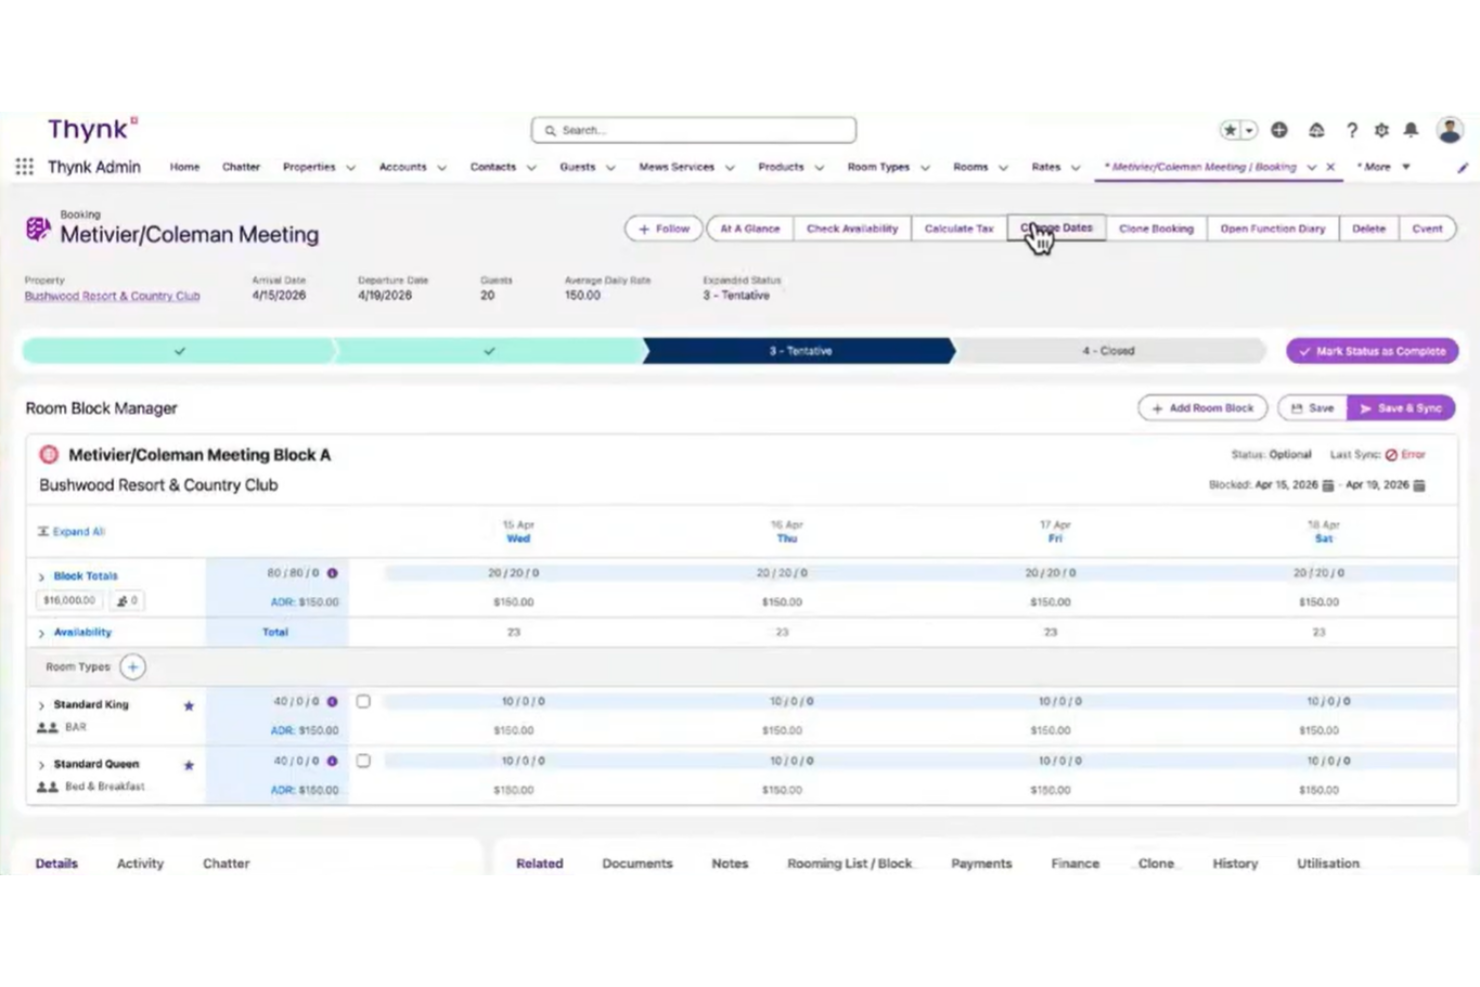Click the Booking record icon
This screenshot has height=987, width=1480.
38,229
